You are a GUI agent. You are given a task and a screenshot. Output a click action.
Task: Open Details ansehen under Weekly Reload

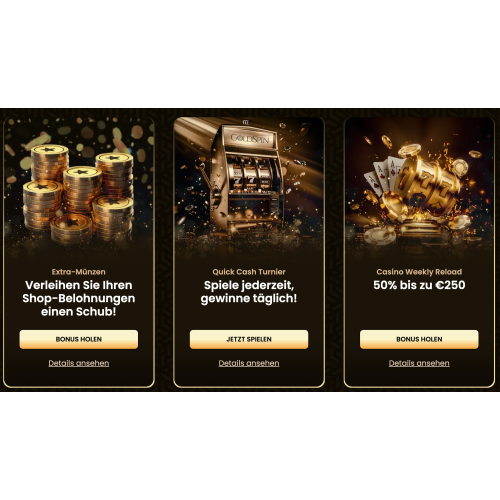click(x=419, y=363)
